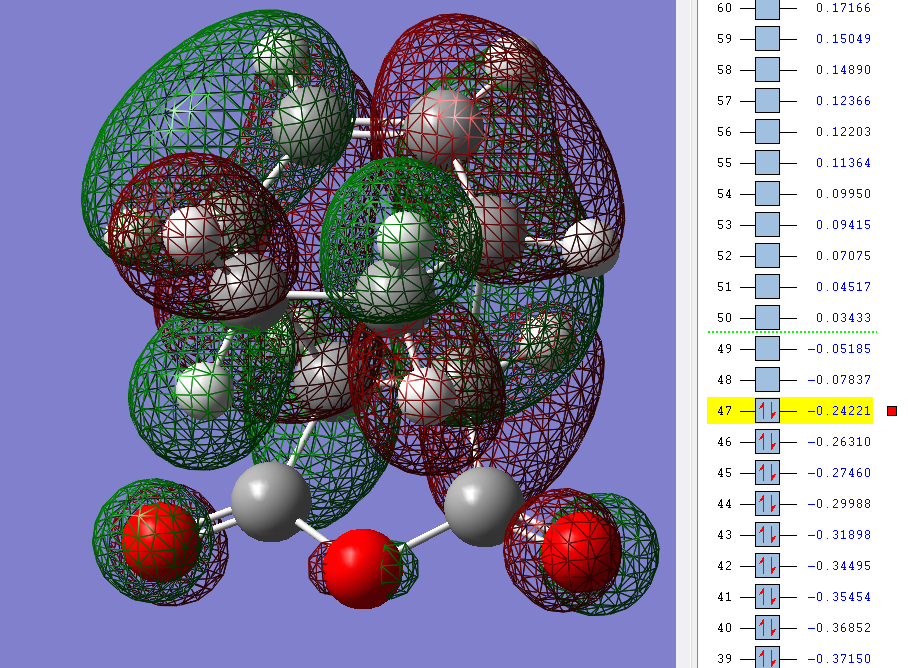This screenshot has width=908, height=668.
Task: Click energy value -0.05185
Action: [x=839, y=349]
